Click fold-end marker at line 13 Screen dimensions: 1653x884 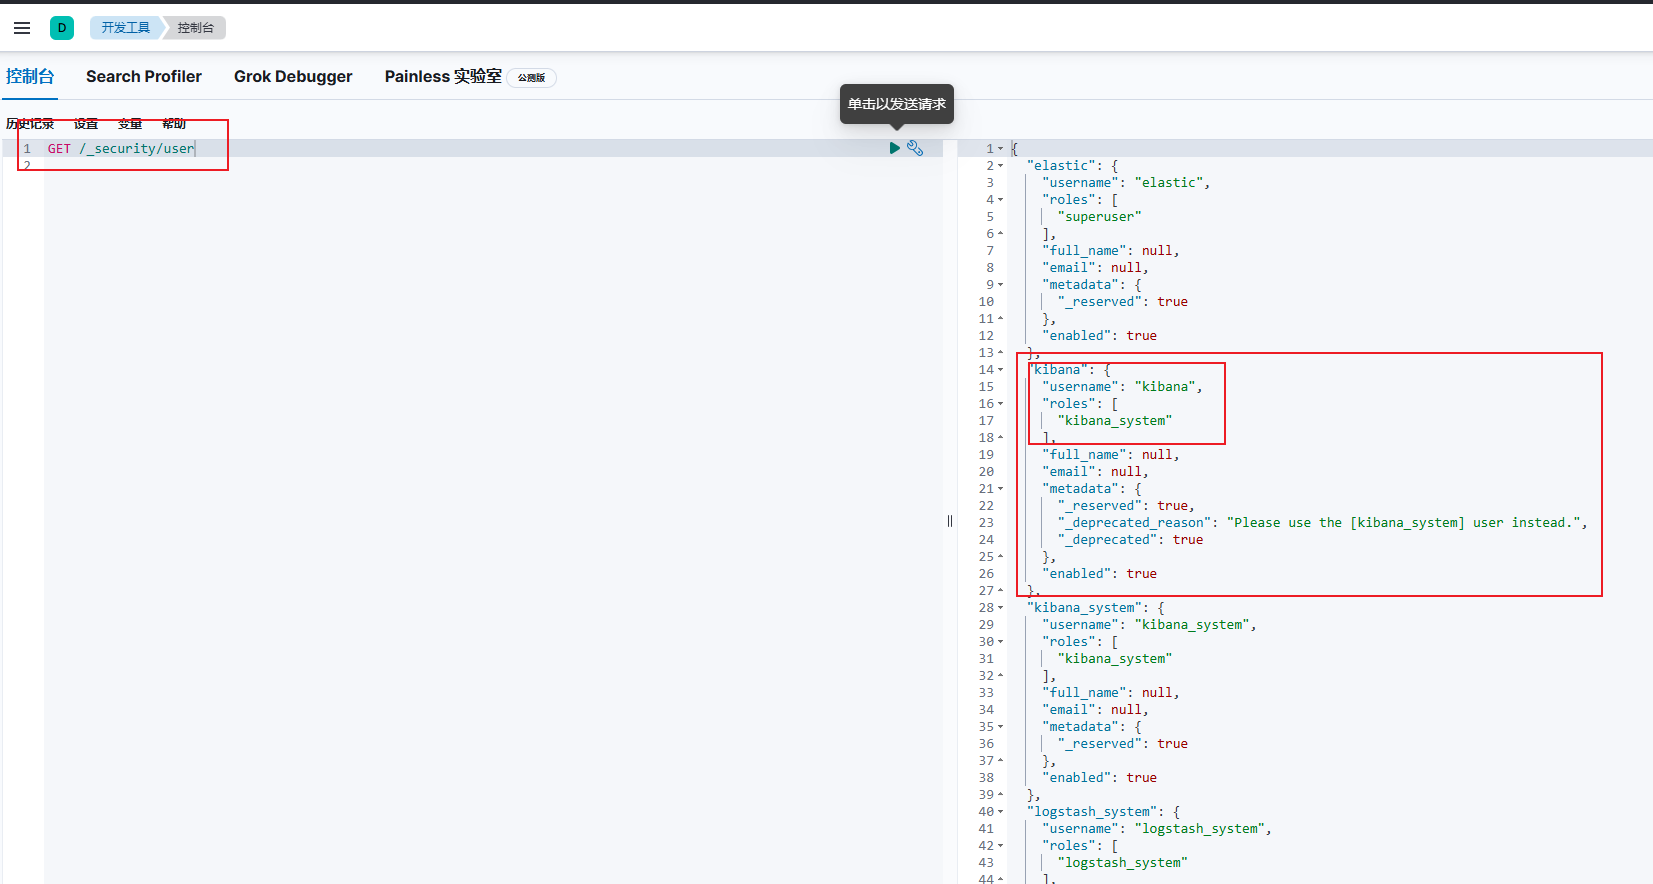tap(1001, 353)
